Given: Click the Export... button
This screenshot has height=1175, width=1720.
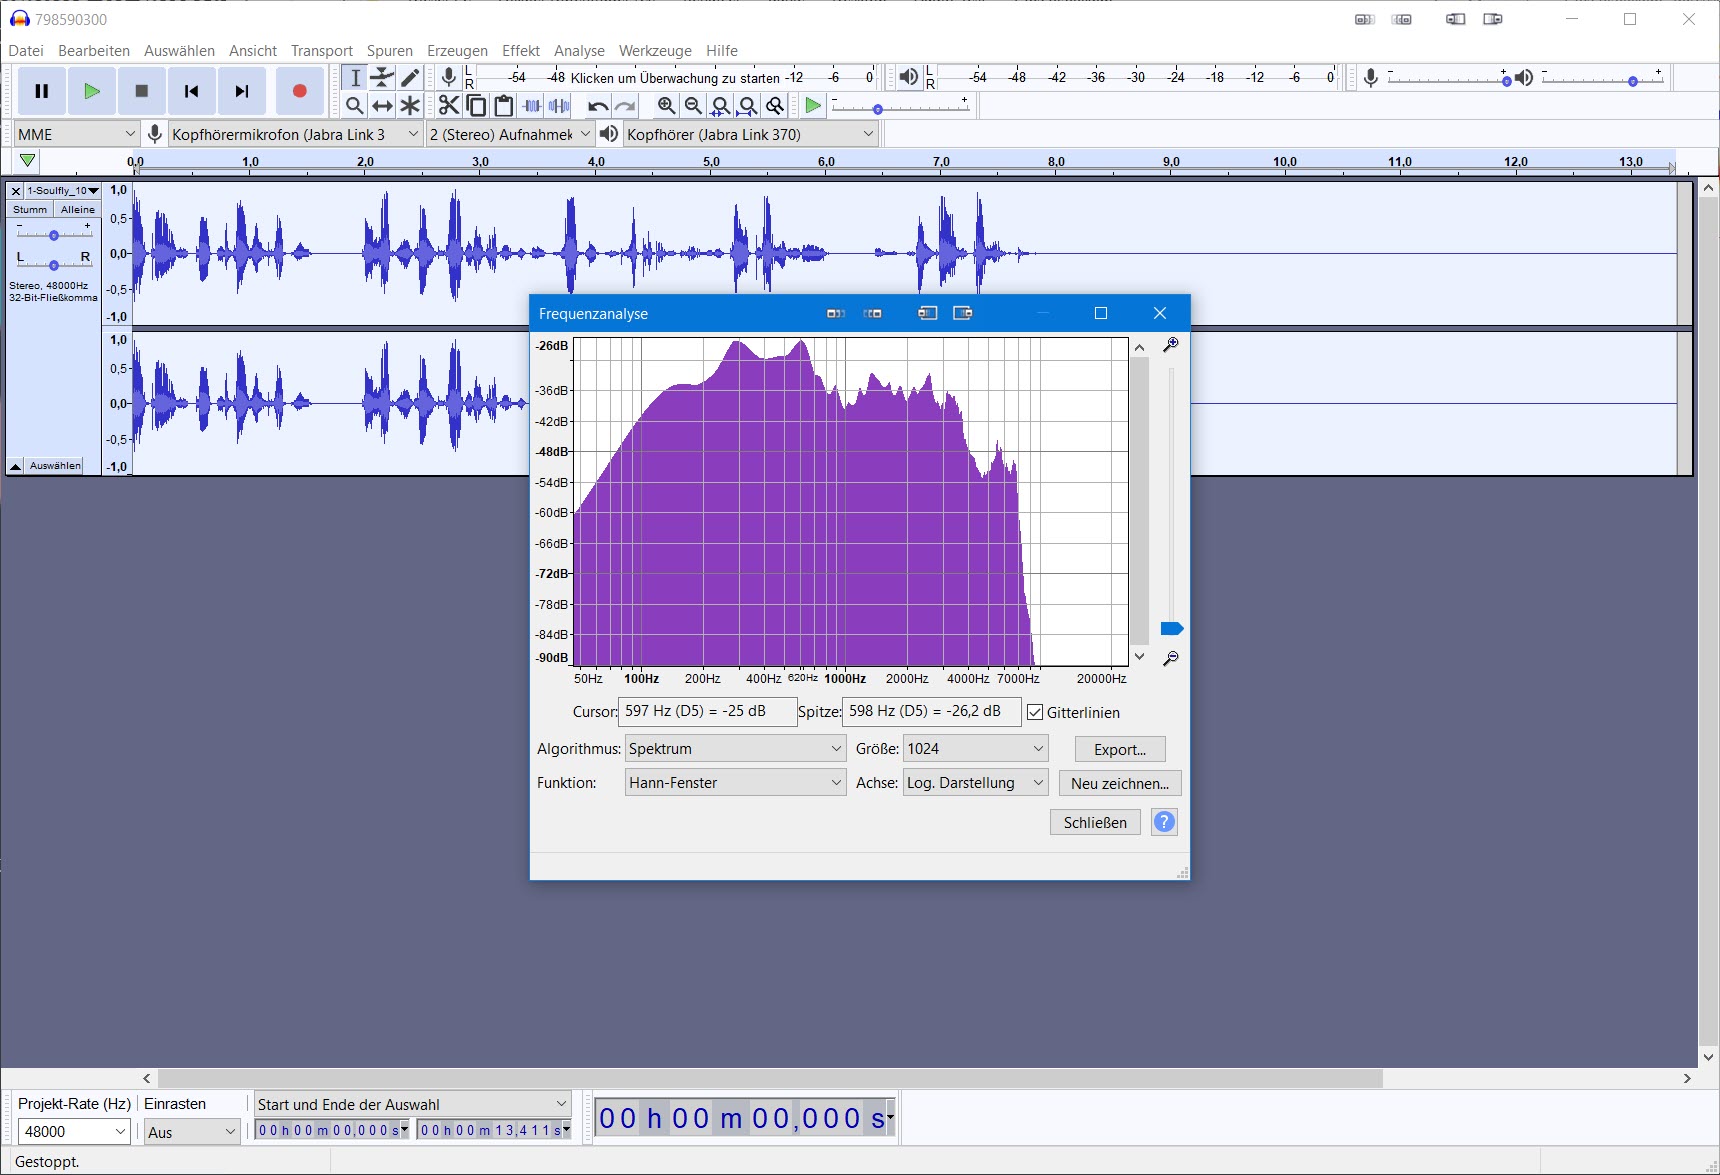Looking at the screenshot, I should pos(1119,750).
